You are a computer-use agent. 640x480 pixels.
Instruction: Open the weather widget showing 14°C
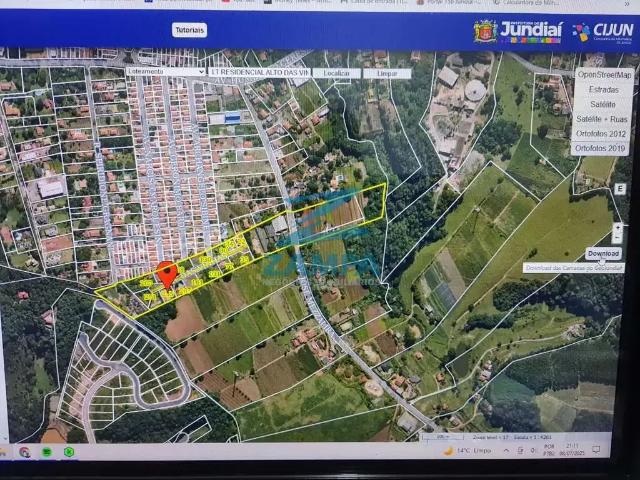467,451
